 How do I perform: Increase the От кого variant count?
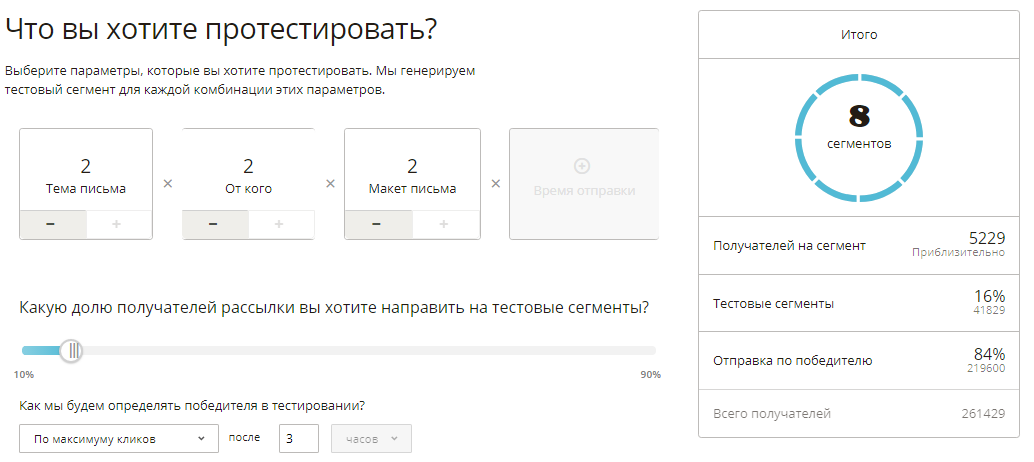coord(280,225)
